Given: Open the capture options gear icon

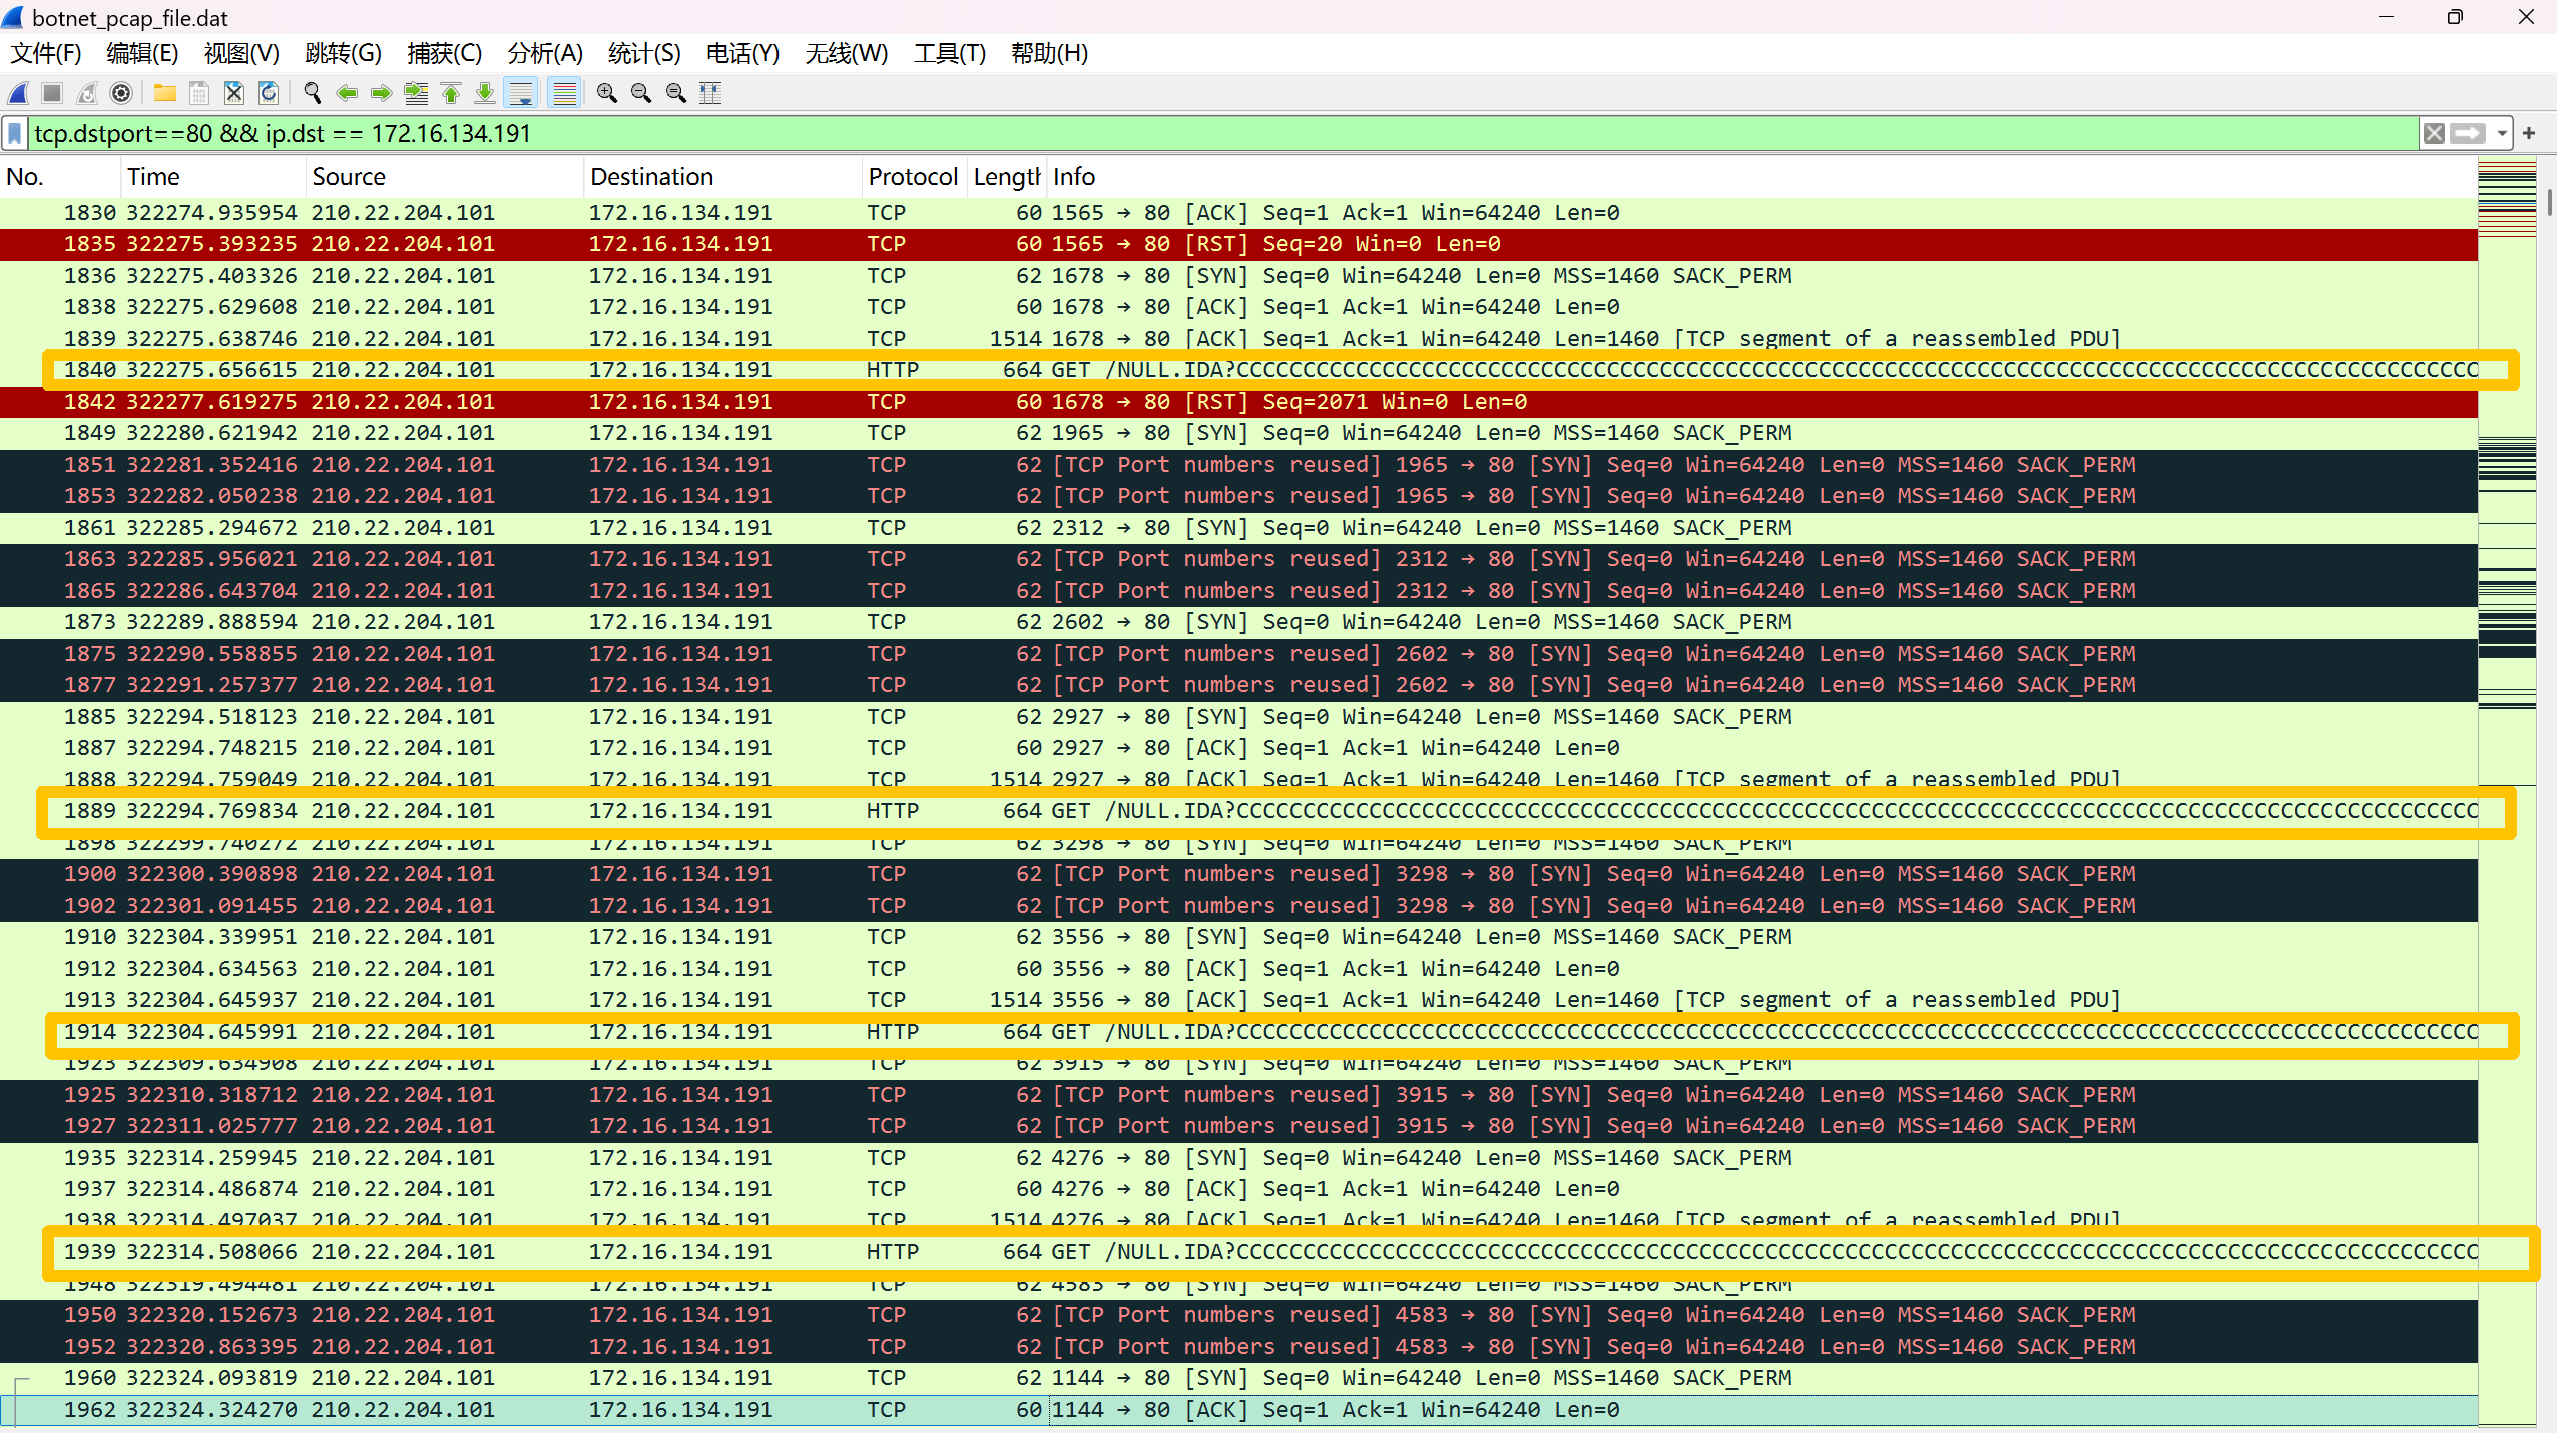Looking at the screenshot, I should [x=121, y=93].
